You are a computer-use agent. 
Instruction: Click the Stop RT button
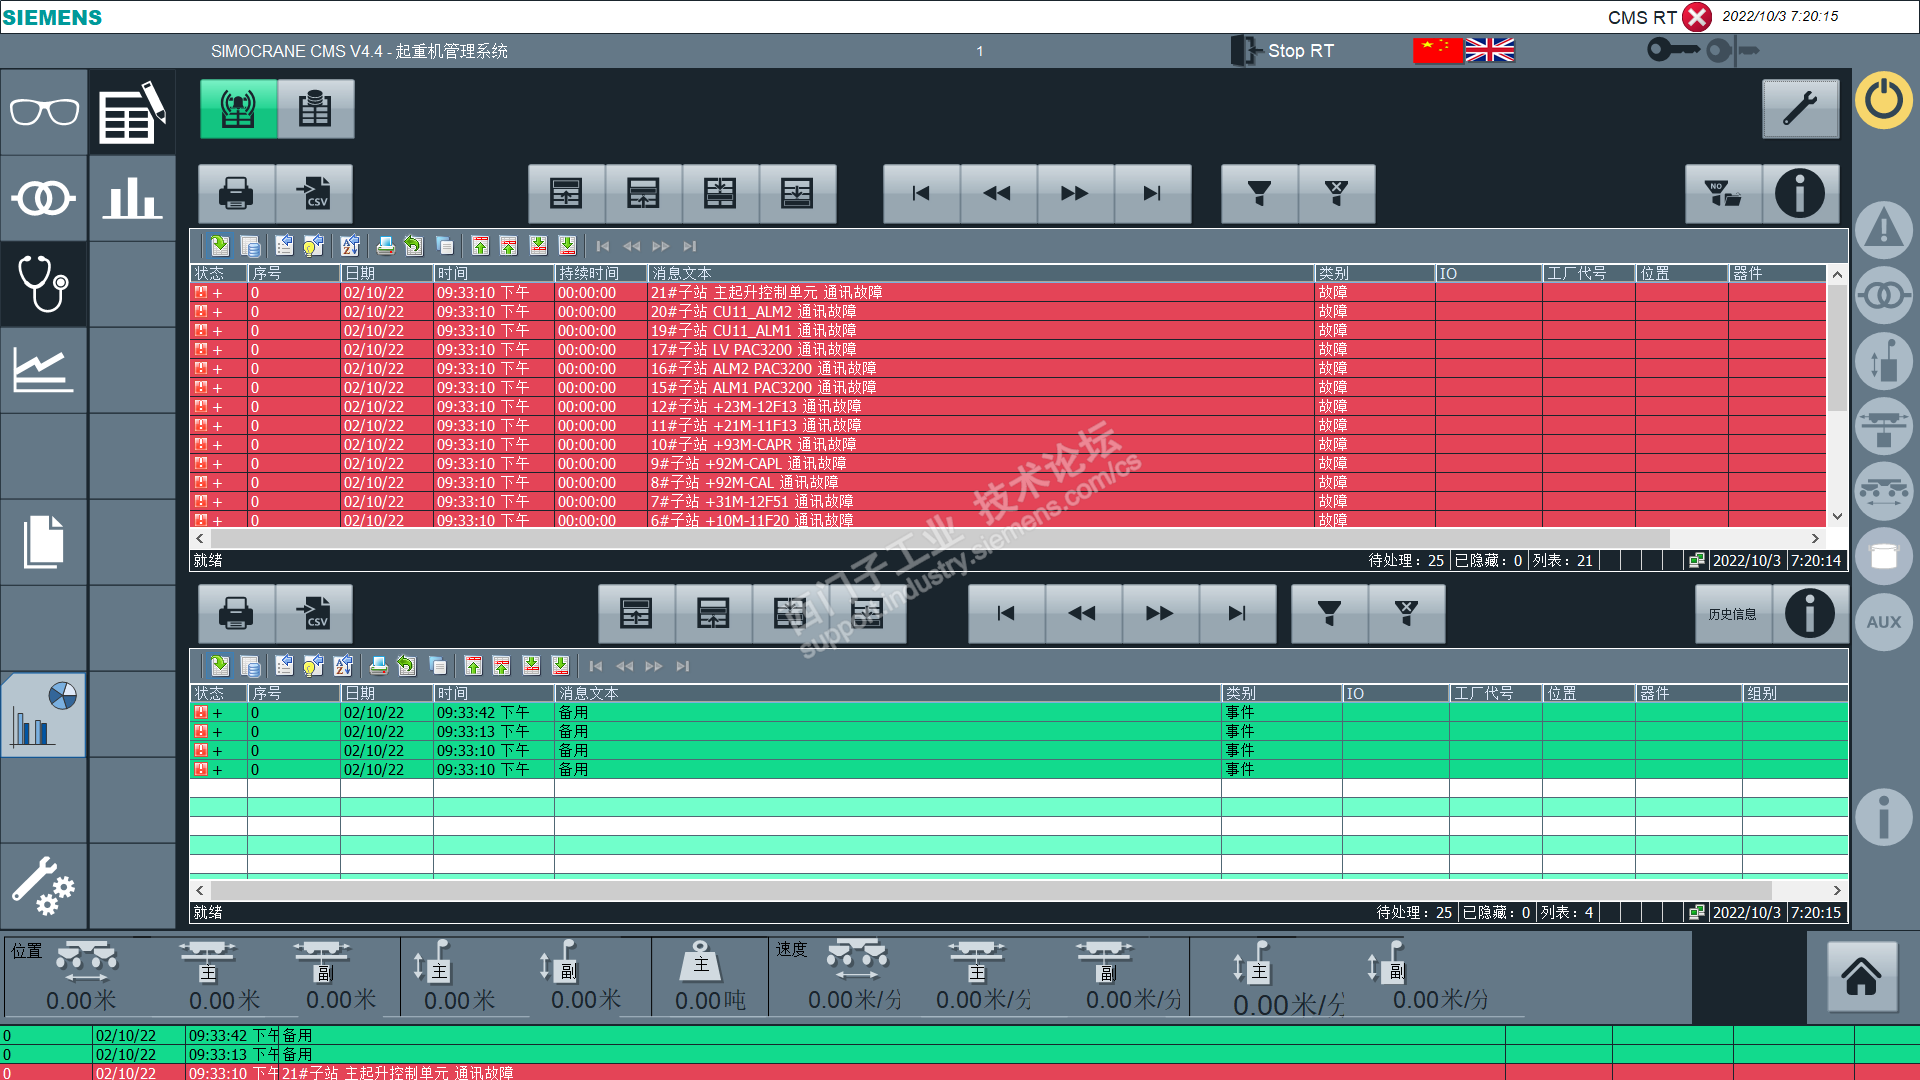1284,51
